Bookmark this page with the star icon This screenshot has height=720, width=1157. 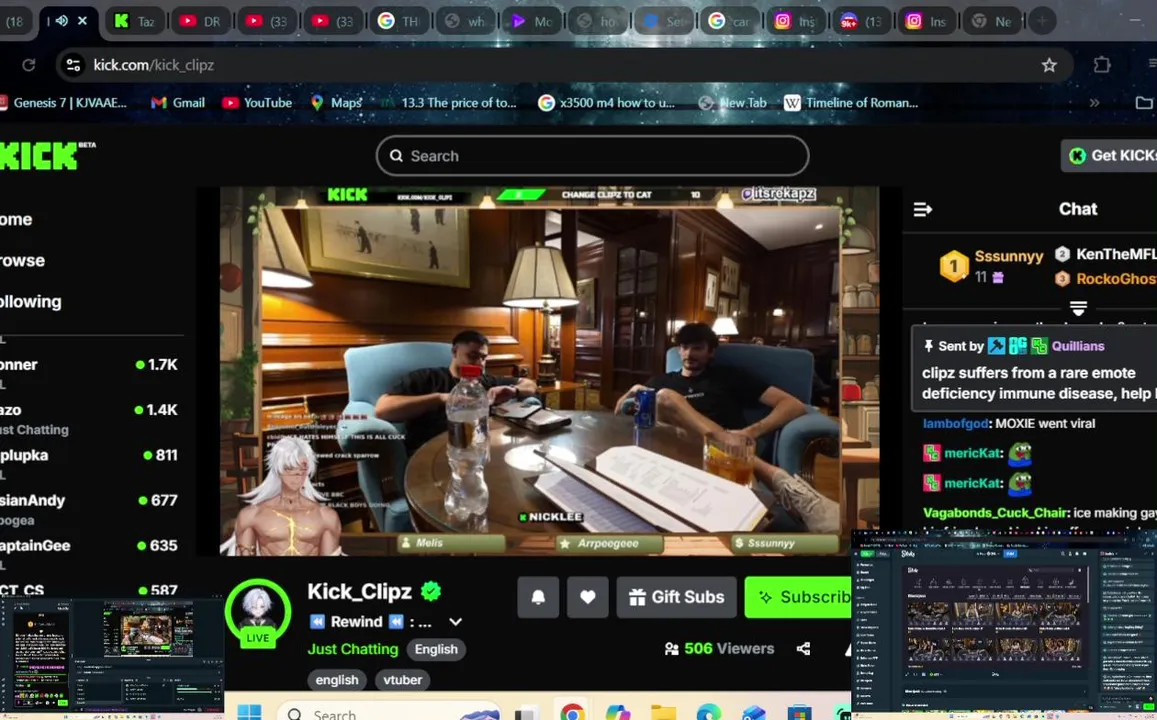tap(1049, 65)
